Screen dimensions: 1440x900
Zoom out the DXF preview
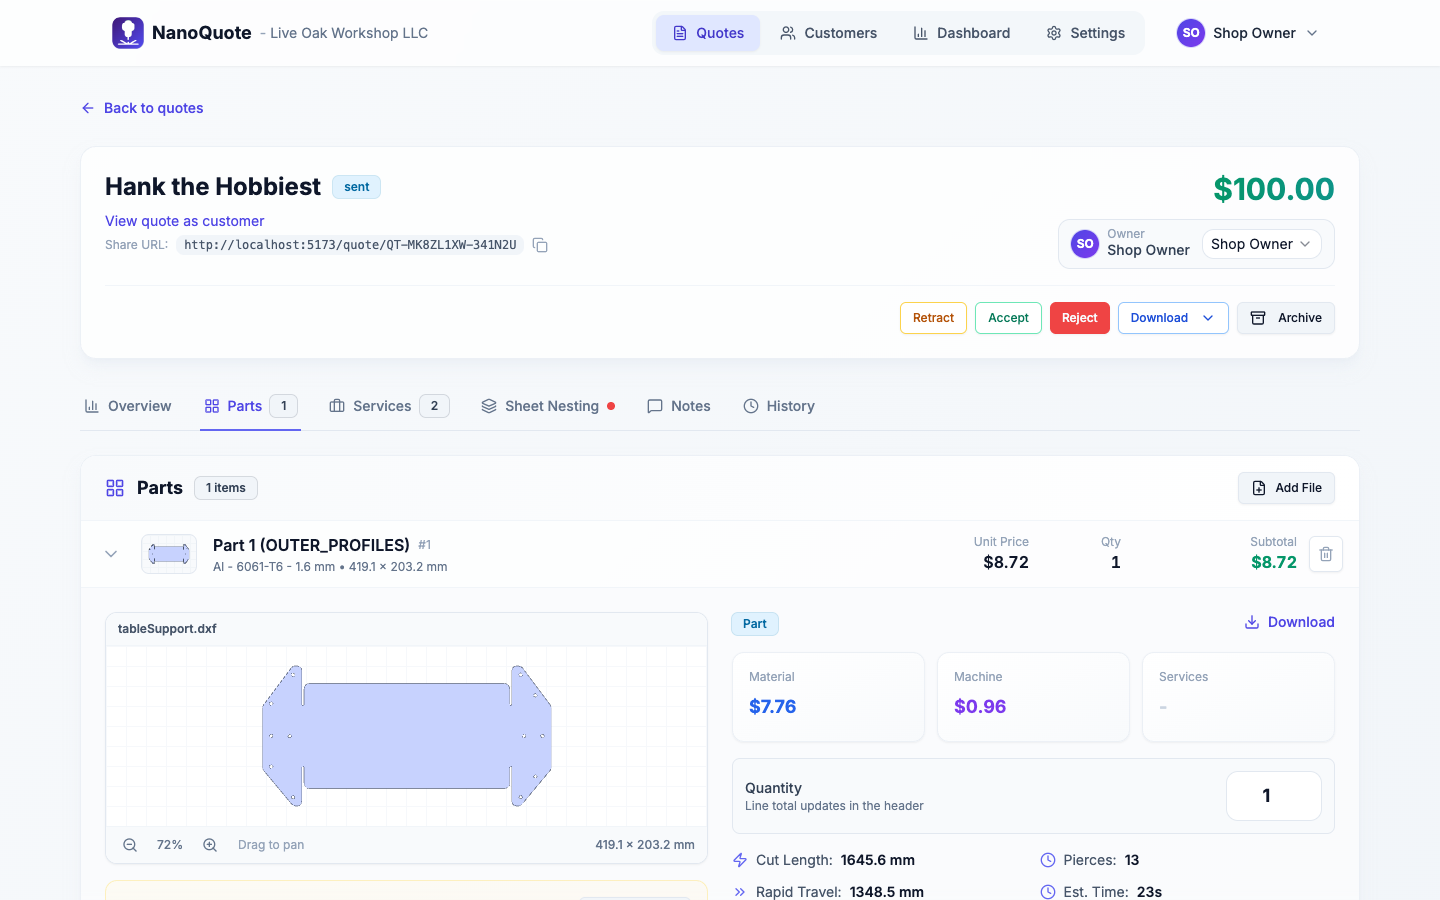coord(130,845)
